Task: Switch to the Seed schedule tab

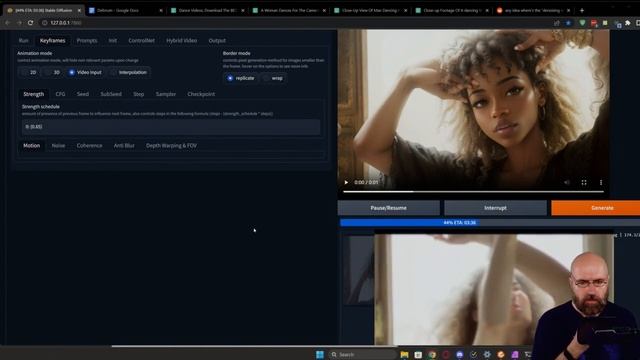Action: pyautogui.click(x=82, y=94)
